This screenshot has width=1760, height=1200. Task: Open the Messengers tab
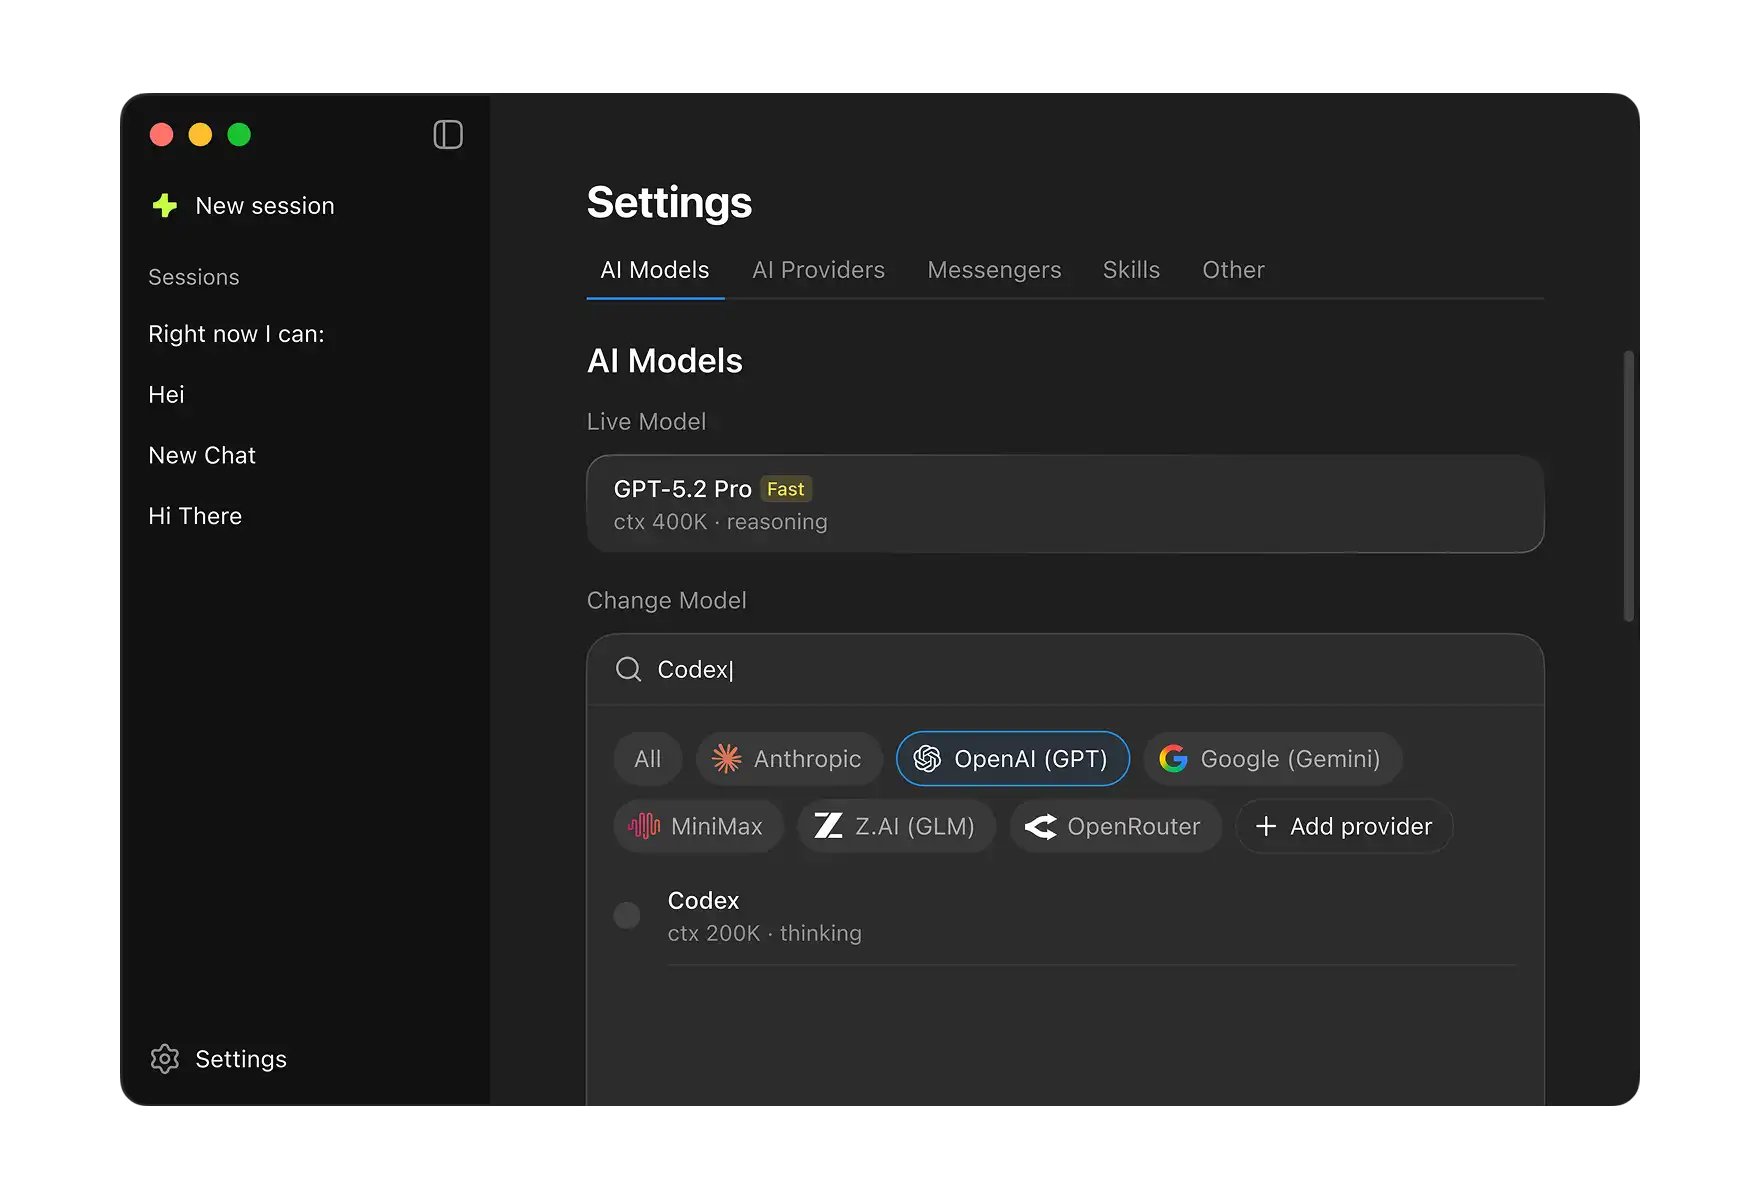pos(995,270)
